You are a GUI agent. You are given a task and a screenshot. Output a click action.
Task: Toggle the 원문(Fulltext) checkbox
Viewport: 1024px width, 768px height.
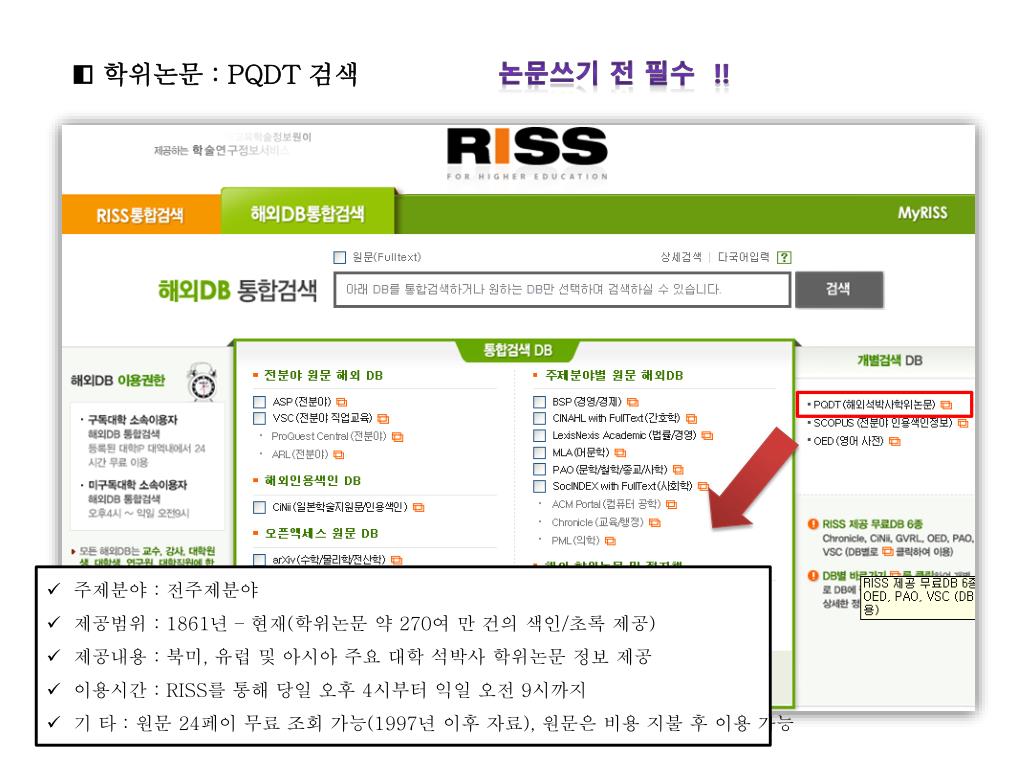340,257
